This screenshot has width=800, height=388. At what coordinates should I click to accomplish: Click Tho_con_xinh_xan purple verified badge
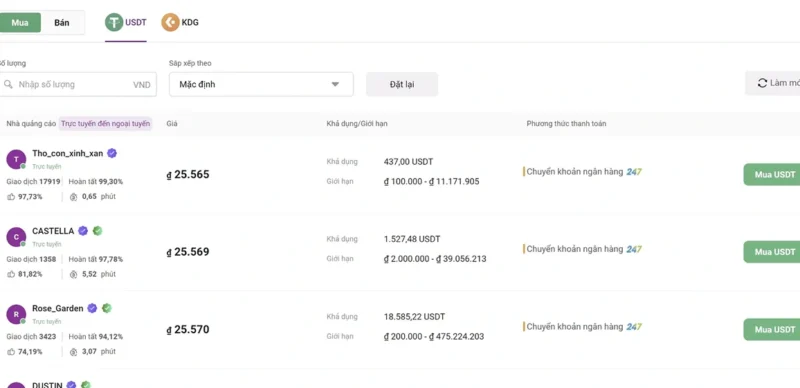tap(112, 153)
